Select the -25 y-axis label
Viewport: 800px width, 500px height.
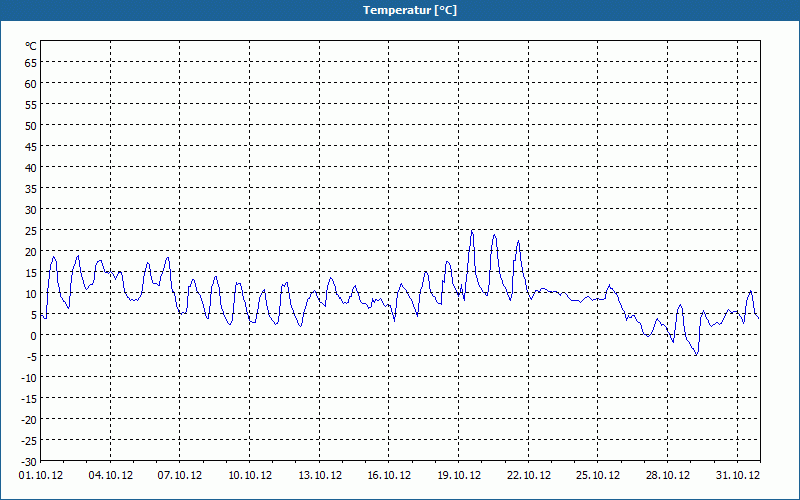[29, 441]
